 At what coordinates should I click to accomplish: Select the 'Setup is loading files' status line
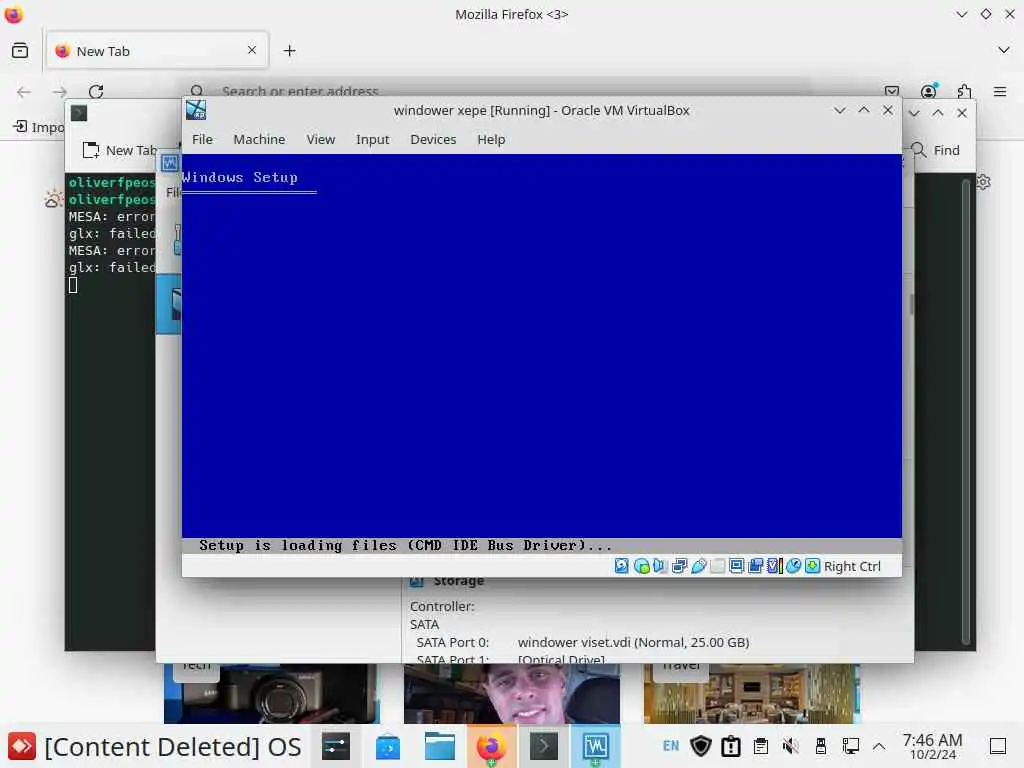(405, 545)
